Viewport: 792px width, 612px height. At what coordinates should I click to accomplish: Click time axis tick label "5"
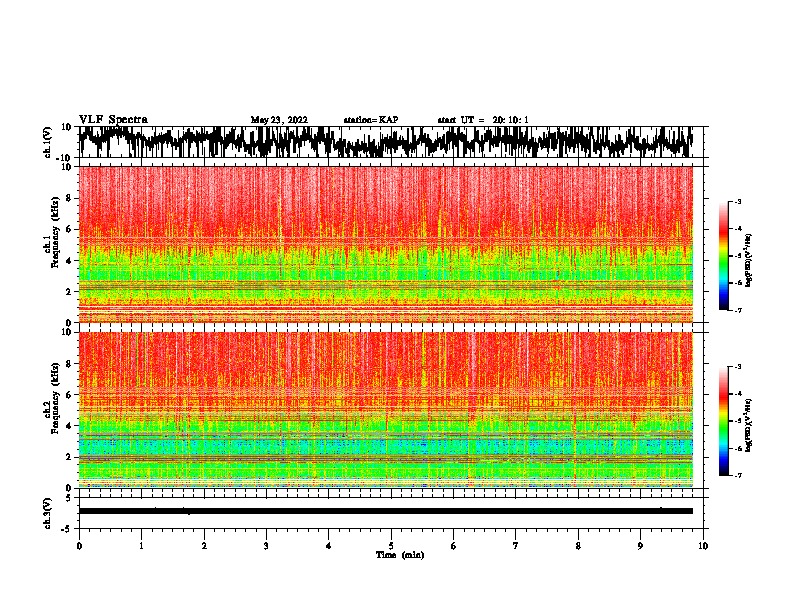click(x=391, y=546)
